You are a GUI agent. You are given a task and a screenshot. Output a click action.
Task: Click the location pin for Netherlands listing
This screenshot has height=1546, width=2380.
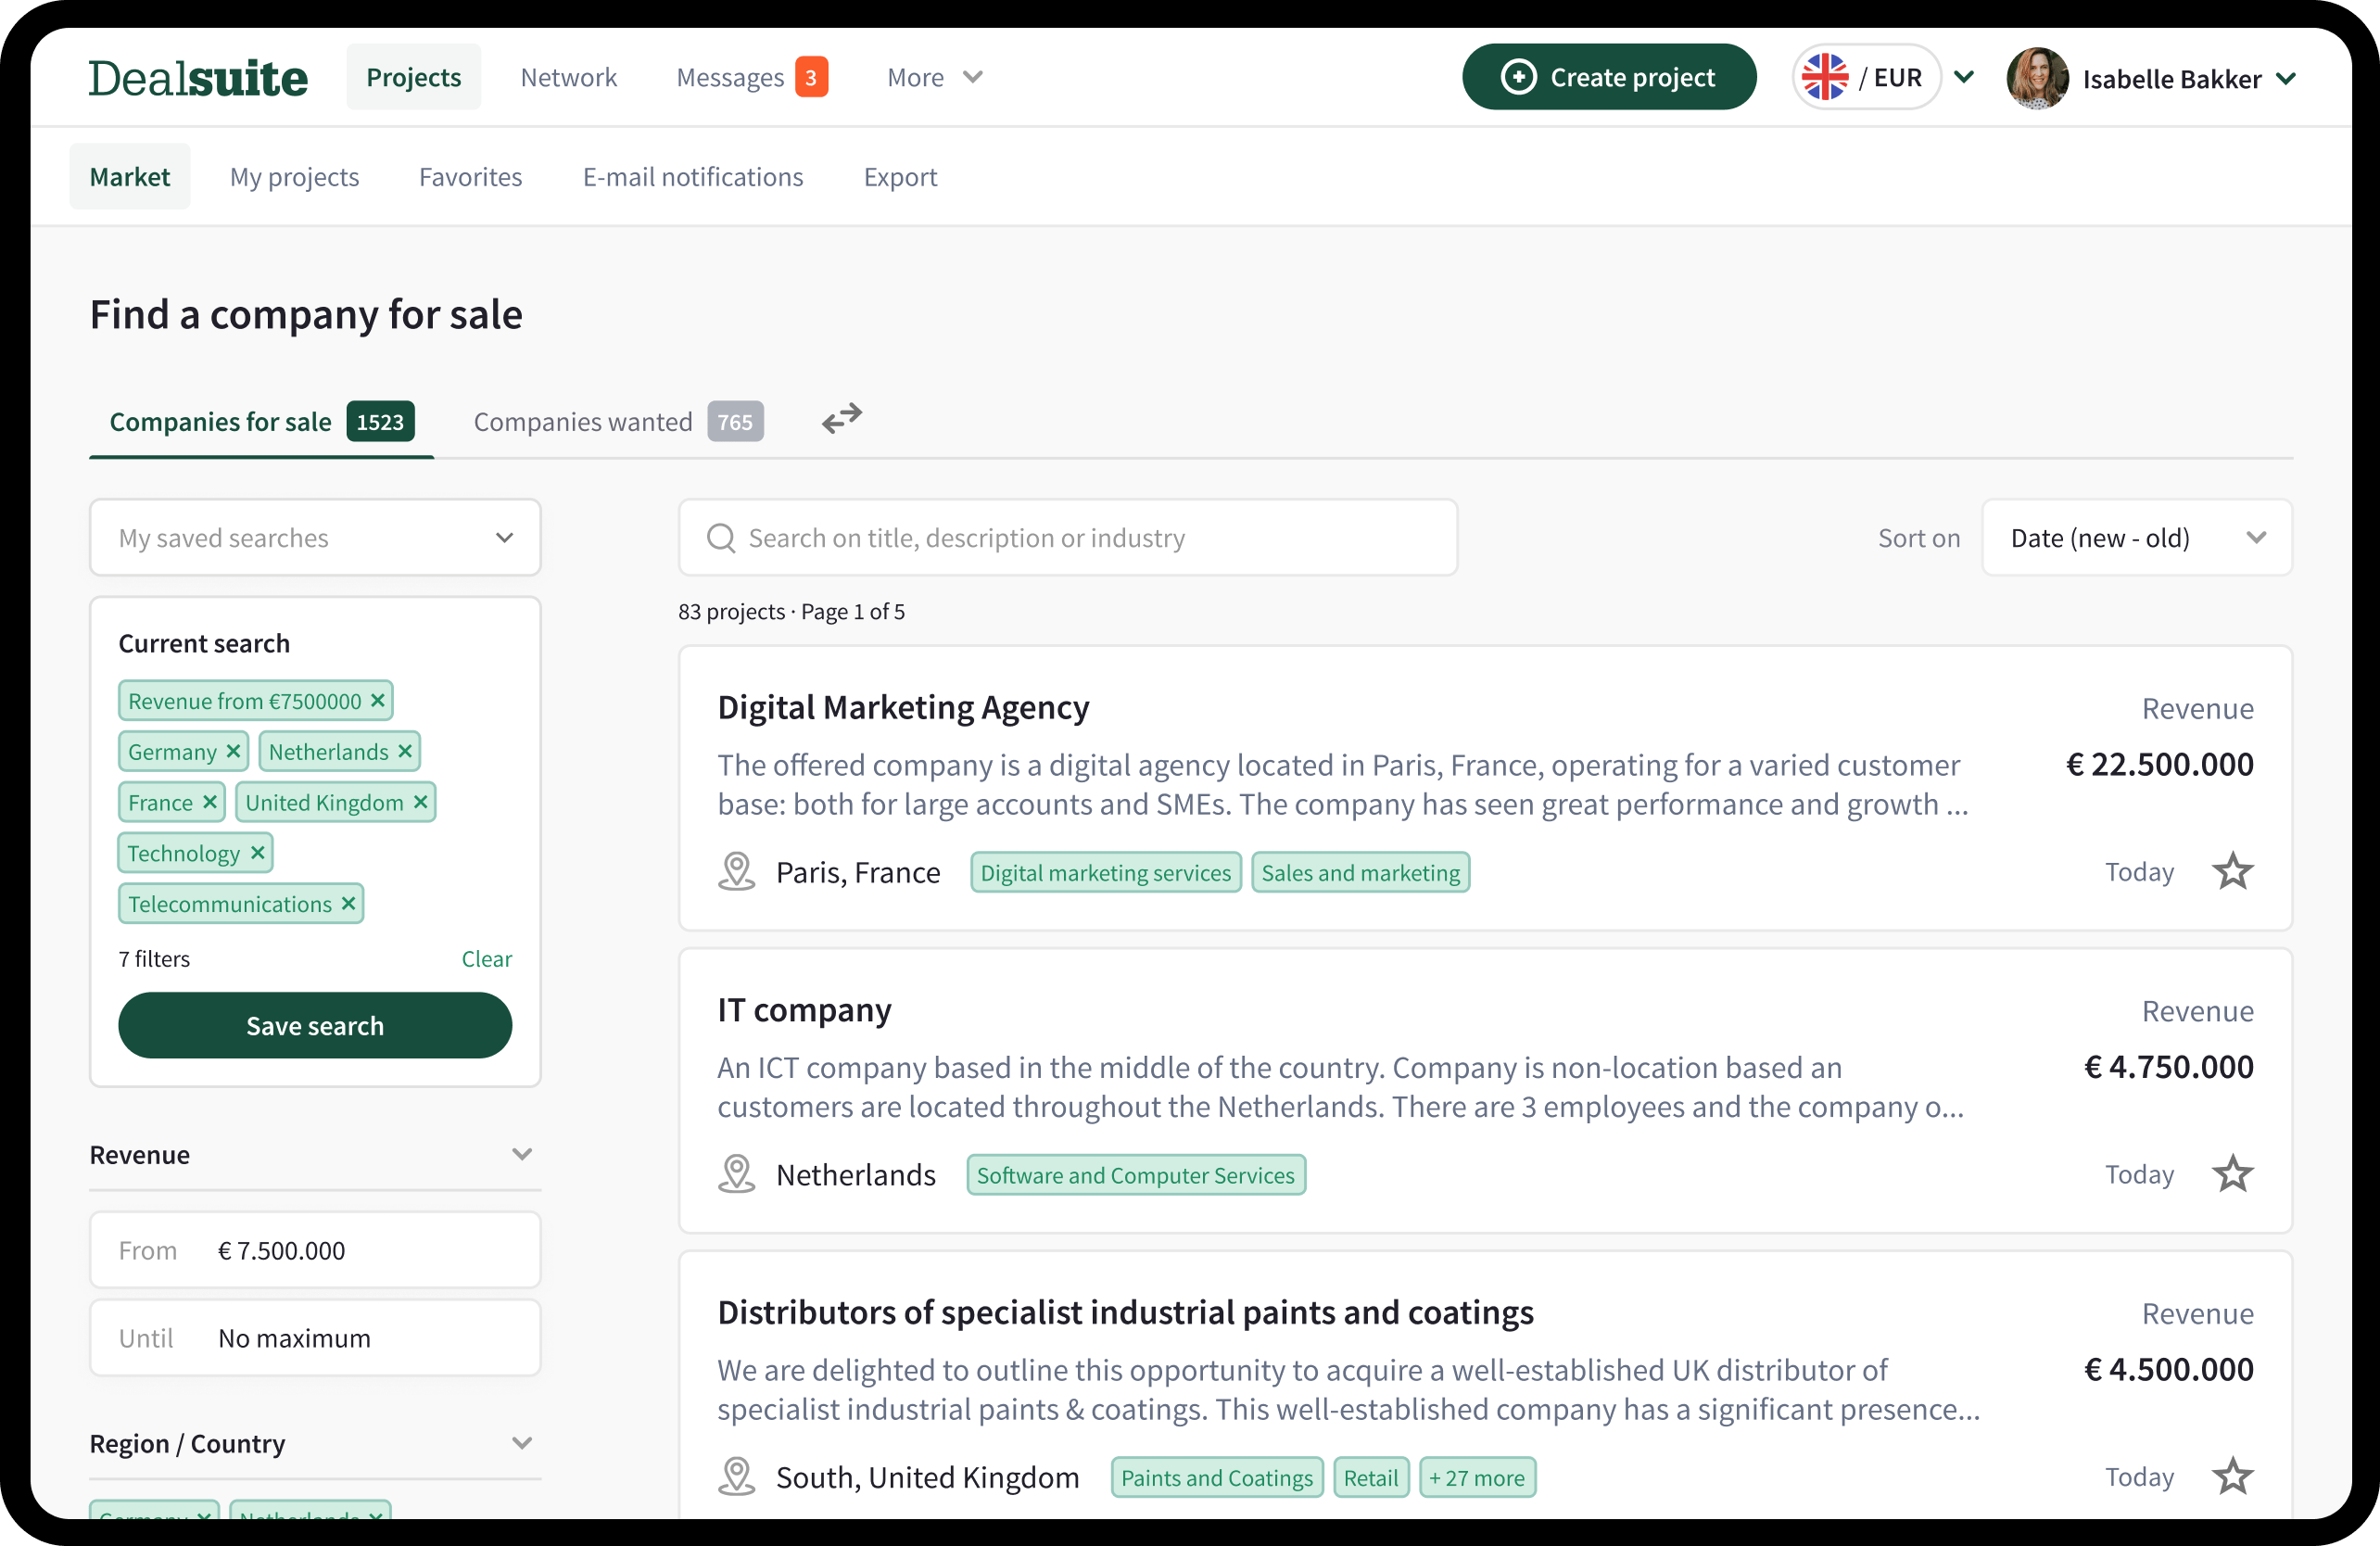736,1173
